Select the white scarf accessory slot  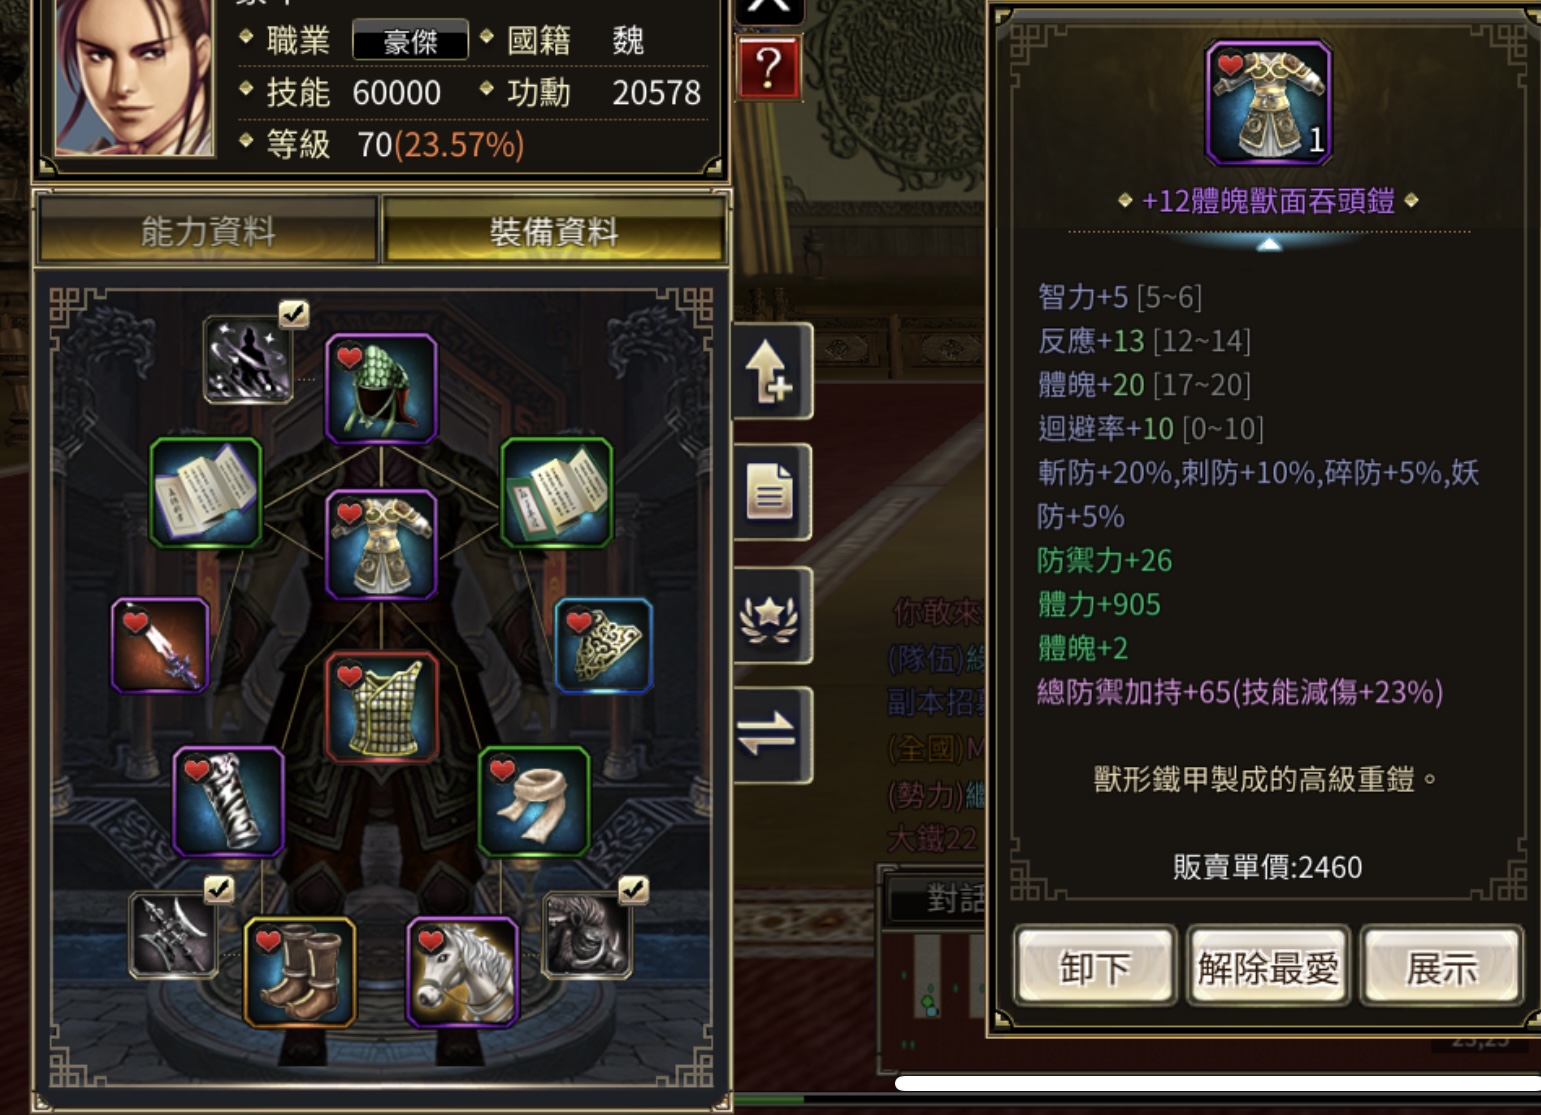pos(533,801)
